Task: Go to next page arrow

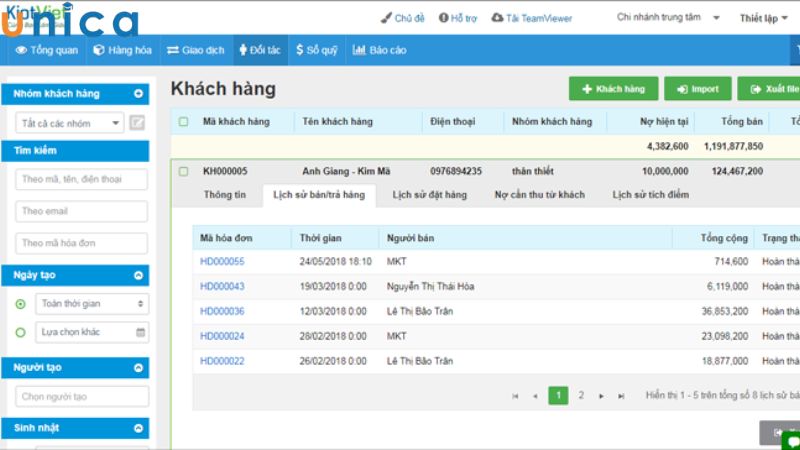Action: 601,396
